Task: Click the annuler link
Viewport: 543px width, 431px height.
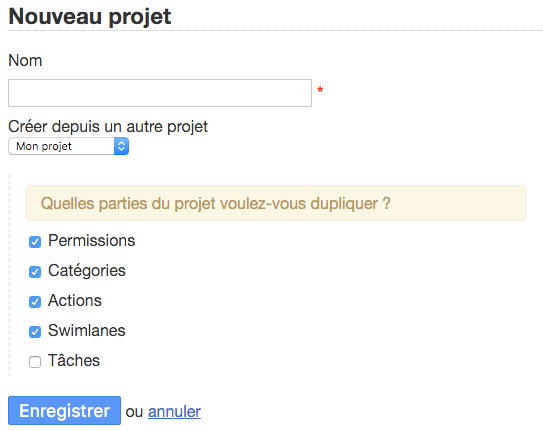Action: click(x=174, y=412)
